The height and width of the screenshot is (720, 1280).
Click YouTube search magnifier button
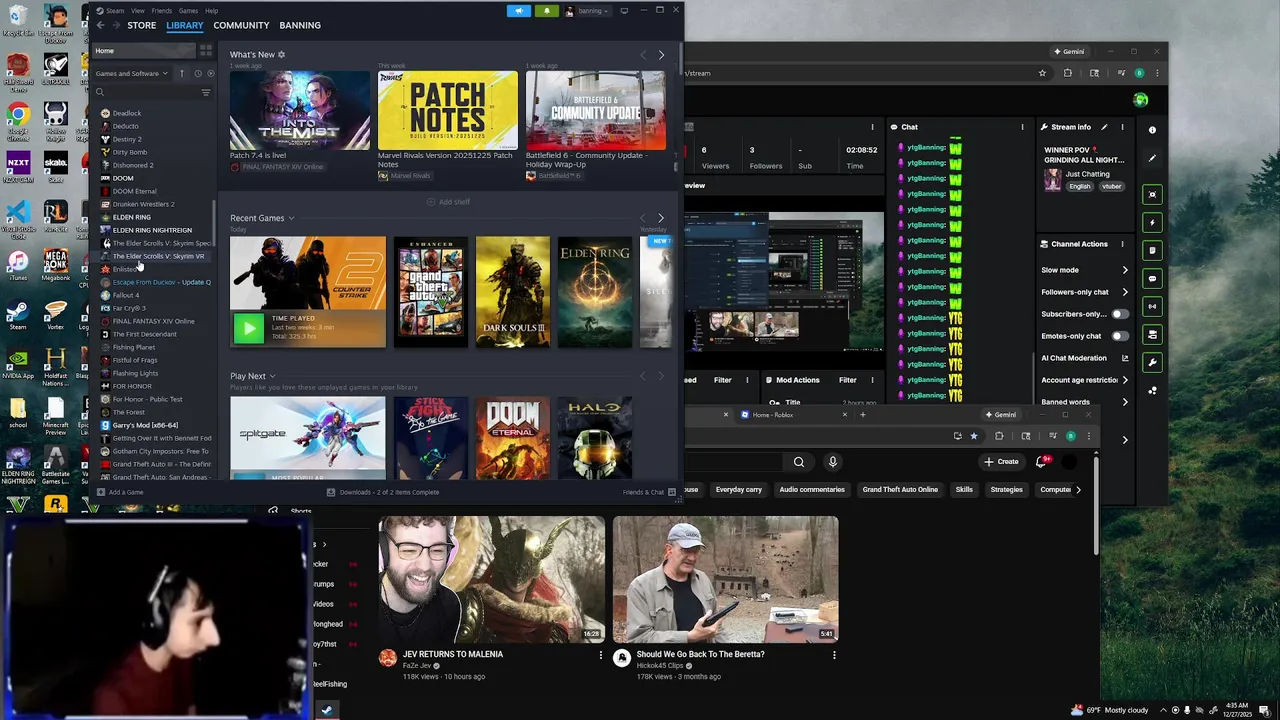point(799,462)
